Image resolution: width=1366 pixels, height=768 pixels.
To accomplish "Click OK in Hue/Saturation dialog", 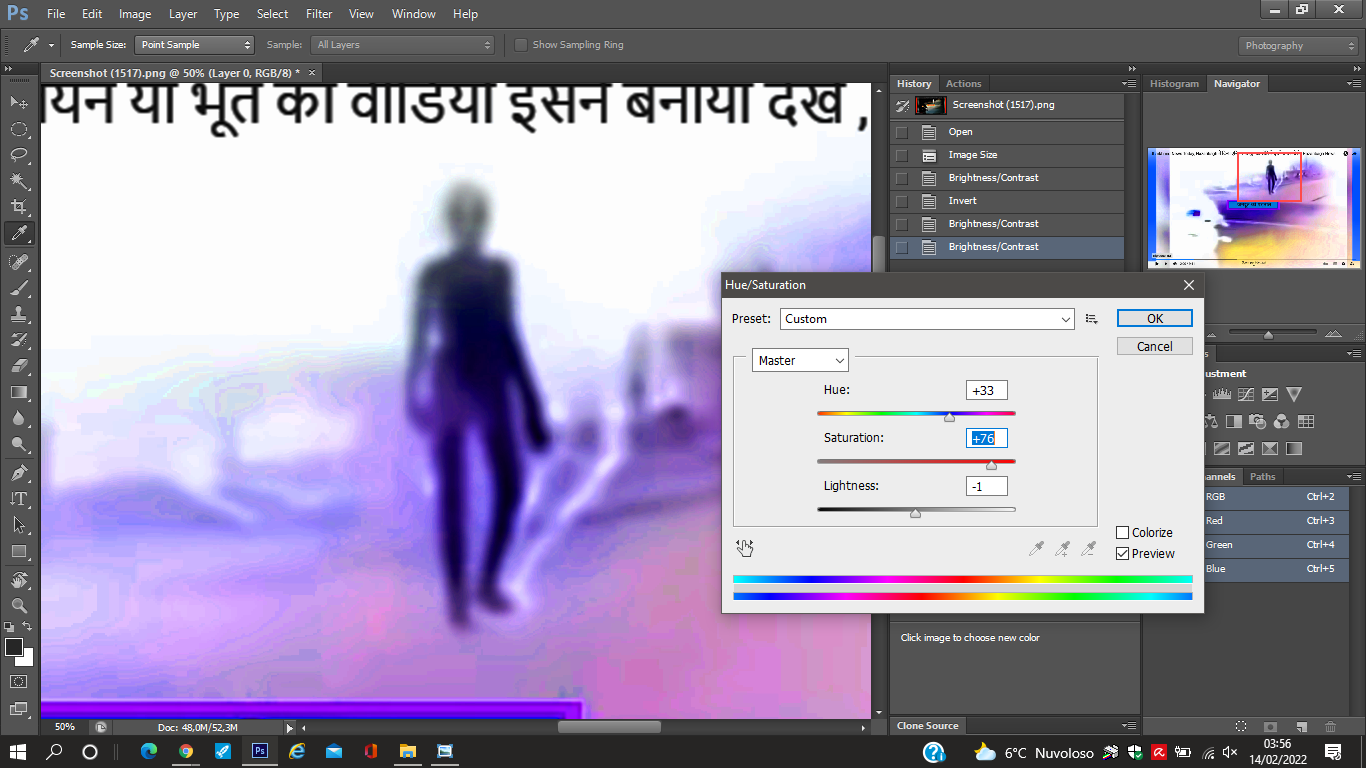I will coord(1154,318).
